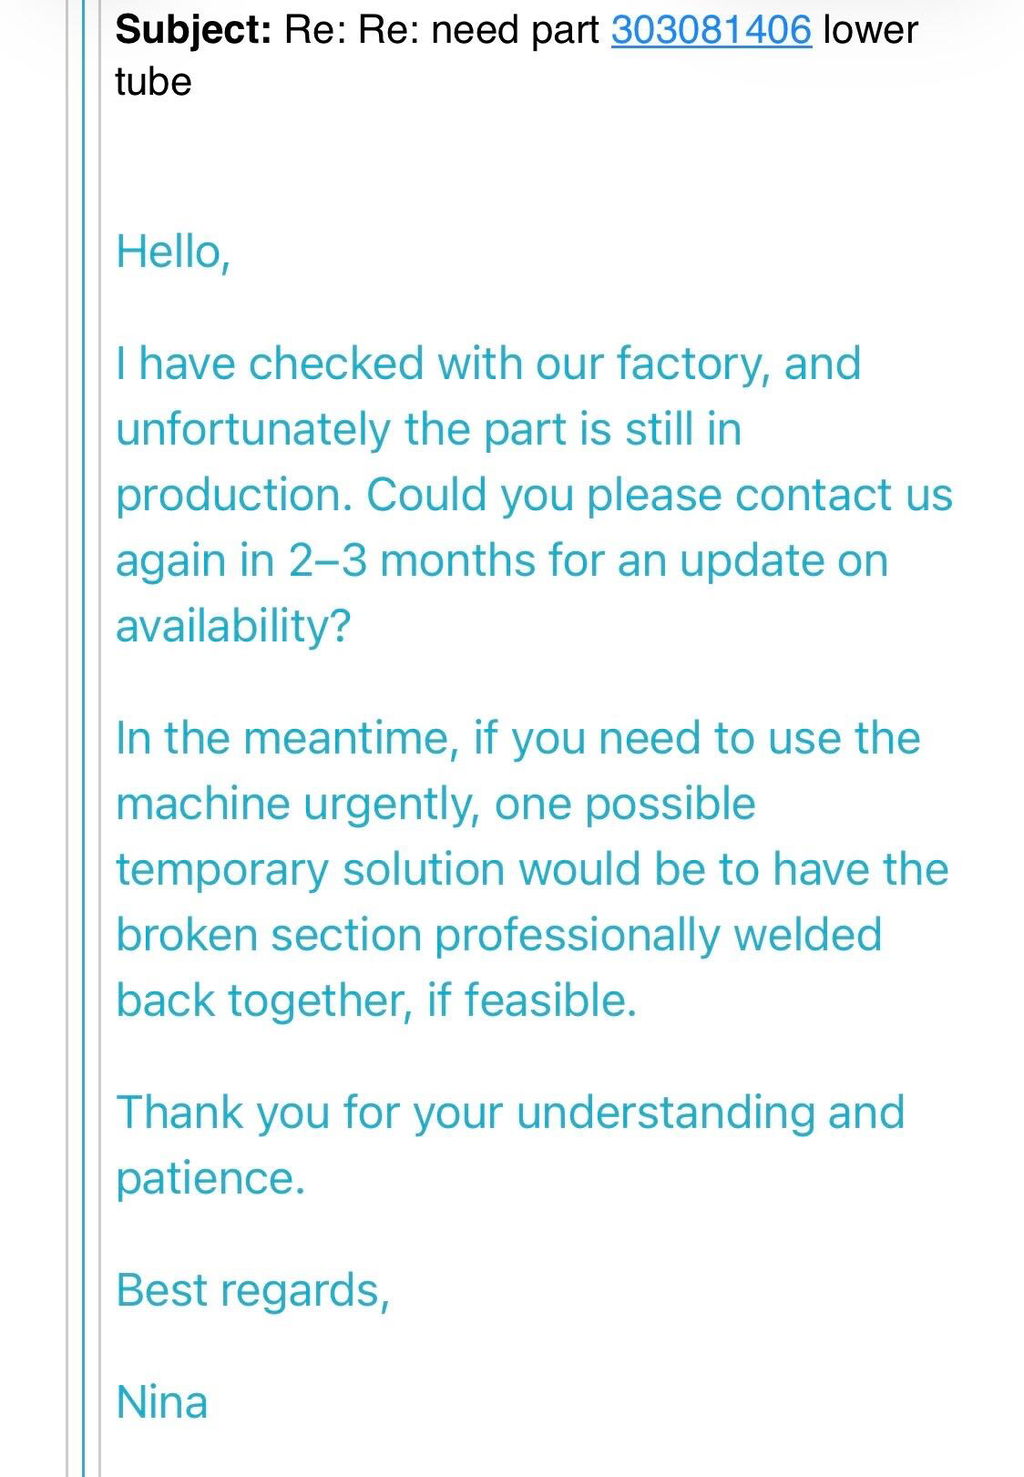
Task: Click the word "patience."
Action: [x=210, y=1179]
